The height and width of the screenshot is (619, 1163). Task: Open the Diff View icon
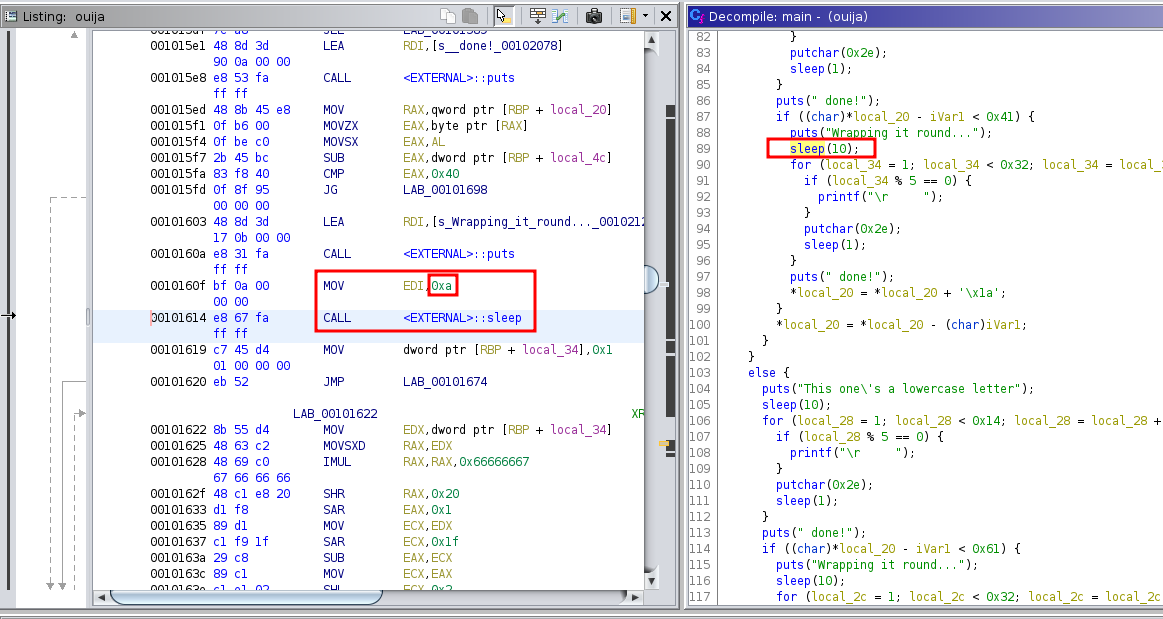(561, 16)
